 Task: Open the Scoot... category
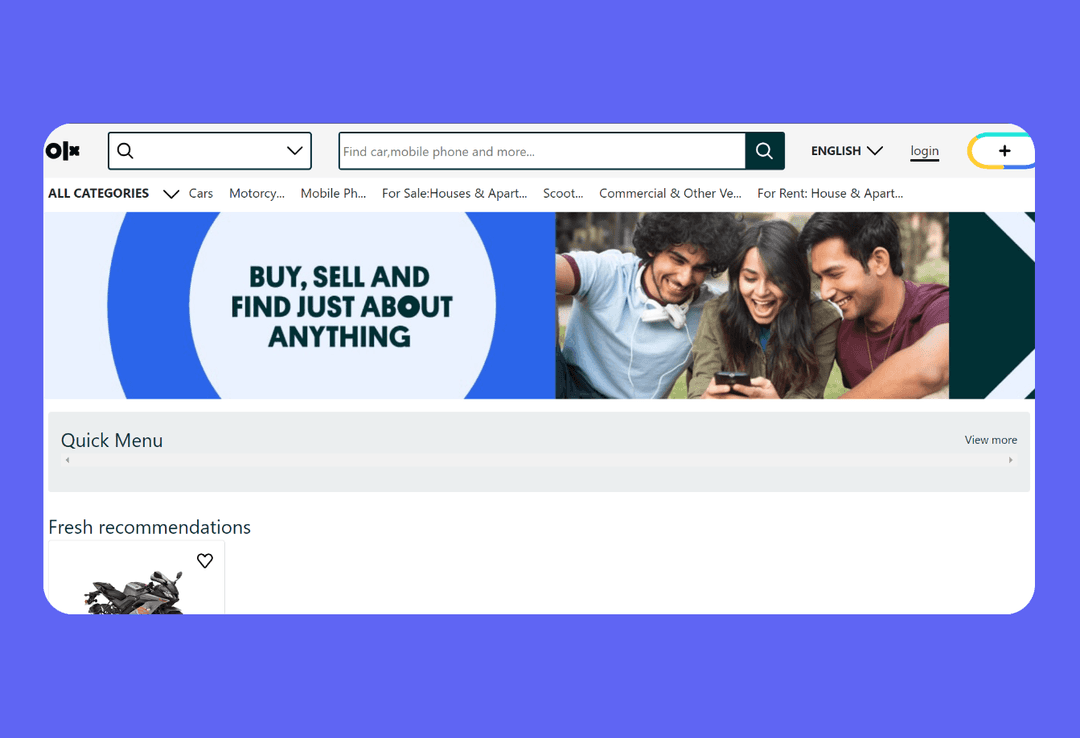563,194
